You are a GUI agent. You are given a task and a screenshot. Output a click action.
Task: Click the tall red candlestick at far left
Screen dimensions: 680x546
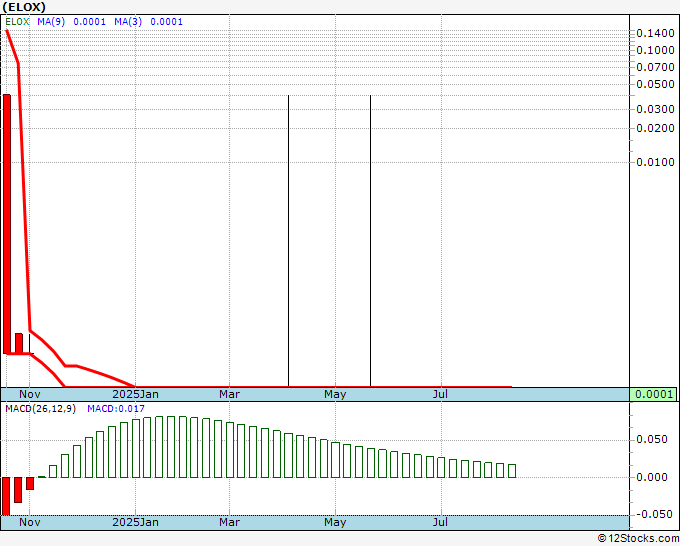(7, 224)
